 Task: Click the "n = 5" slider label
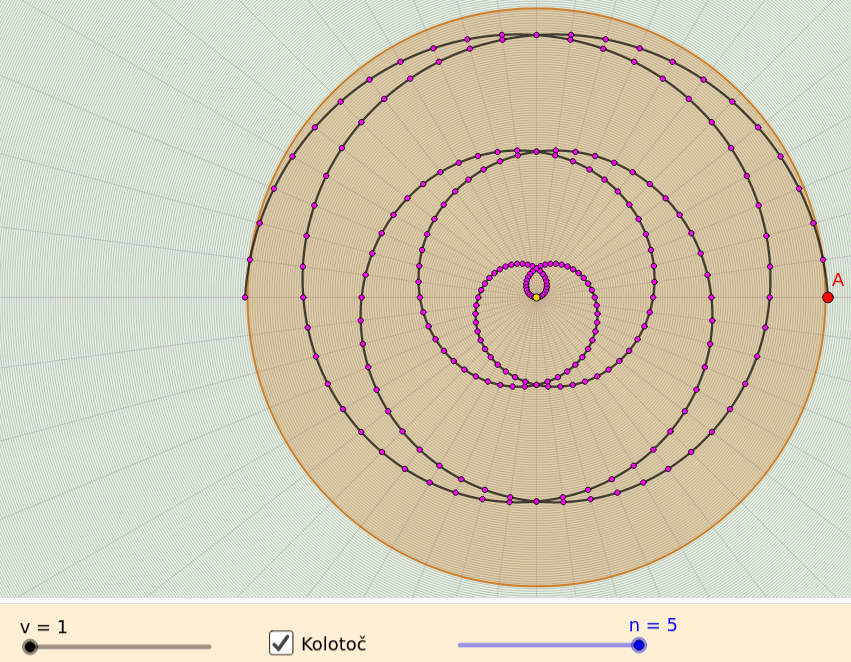coord(653,625)
